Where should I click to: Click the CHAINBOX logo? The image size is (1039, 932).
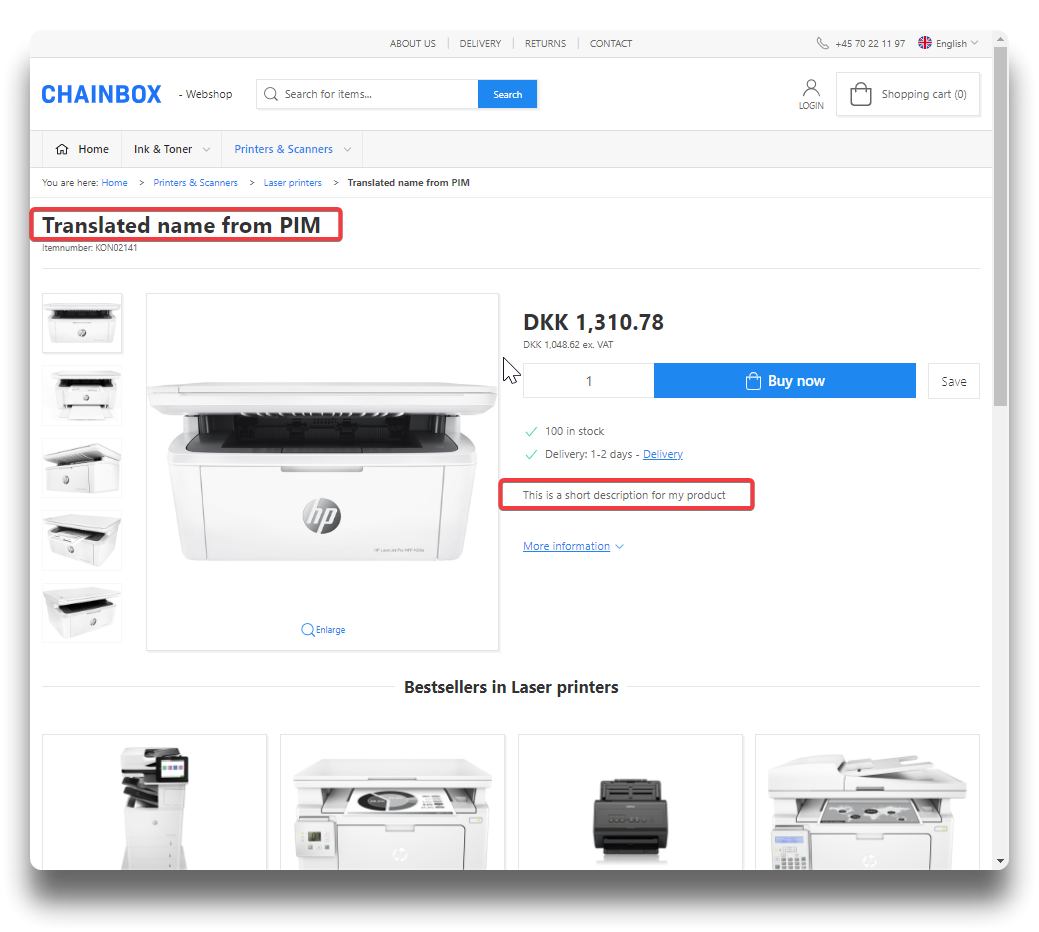[101, 94]
